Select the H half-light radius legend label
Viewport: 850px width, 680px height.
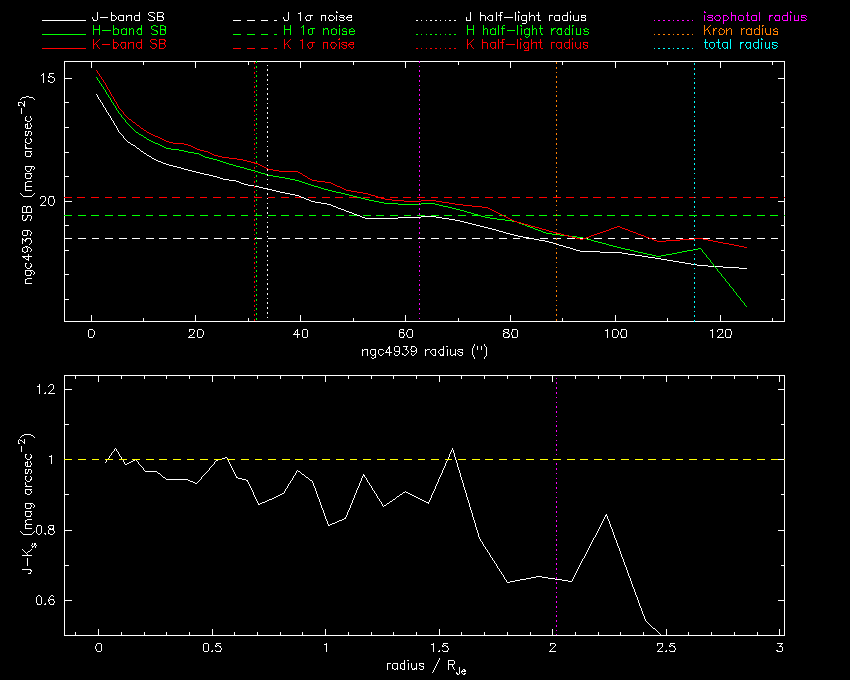(527, 31)
